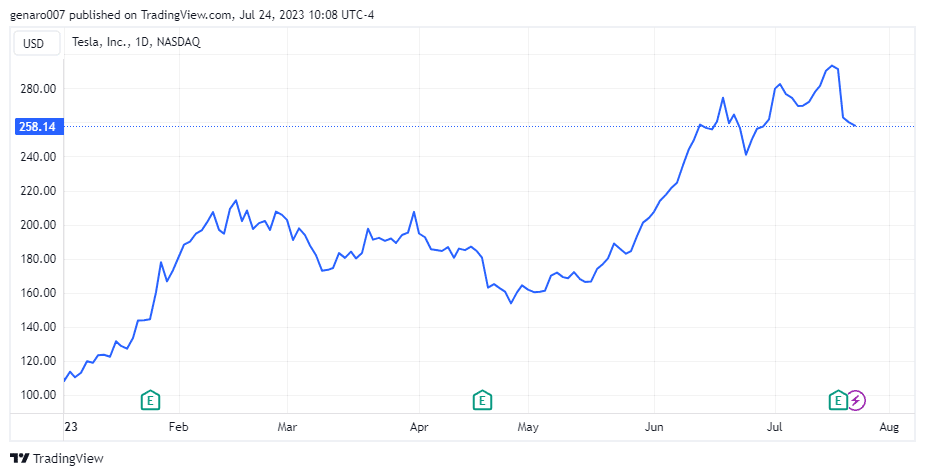The image size is (925, 476).
Task: Click the Apr label on time axis
Action: (419, 426)
